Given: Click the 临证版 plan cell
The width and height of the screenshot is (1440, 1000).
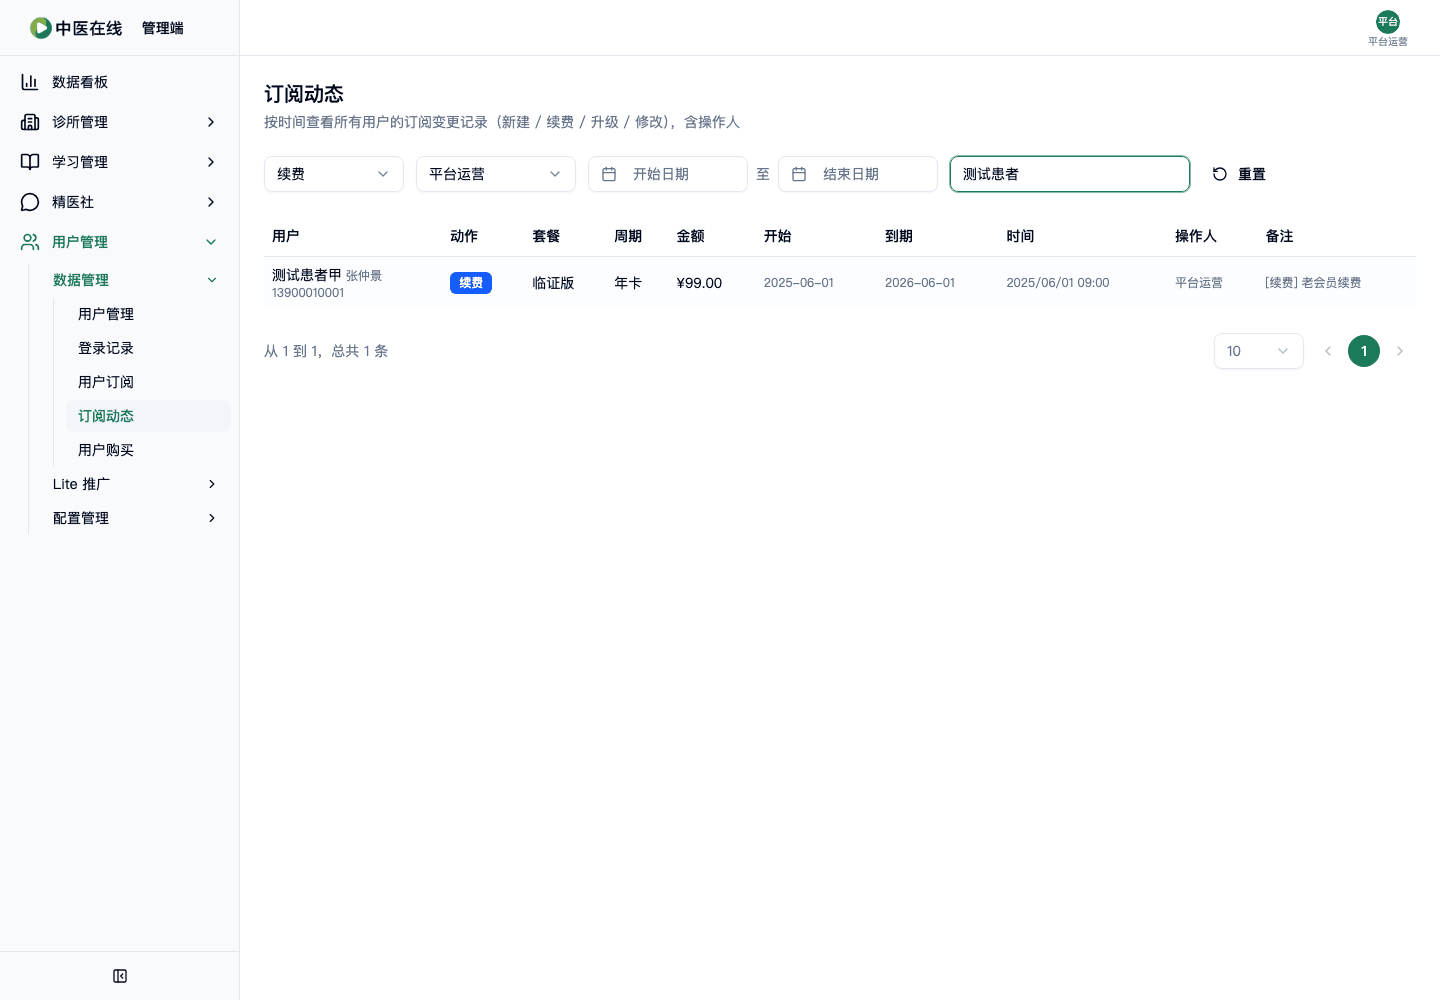Looking at the screenshot, I should (553, 283).
